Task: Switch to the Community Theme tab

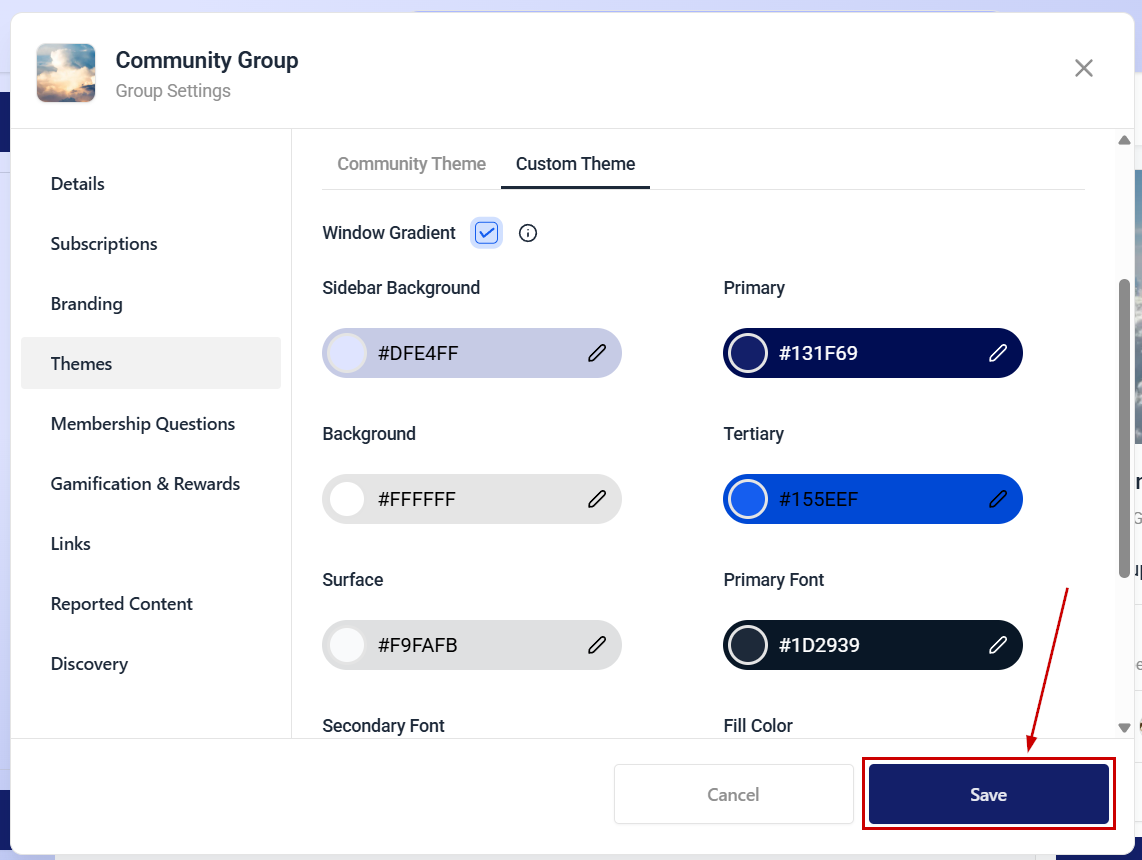Action: (x=411, y=164)
